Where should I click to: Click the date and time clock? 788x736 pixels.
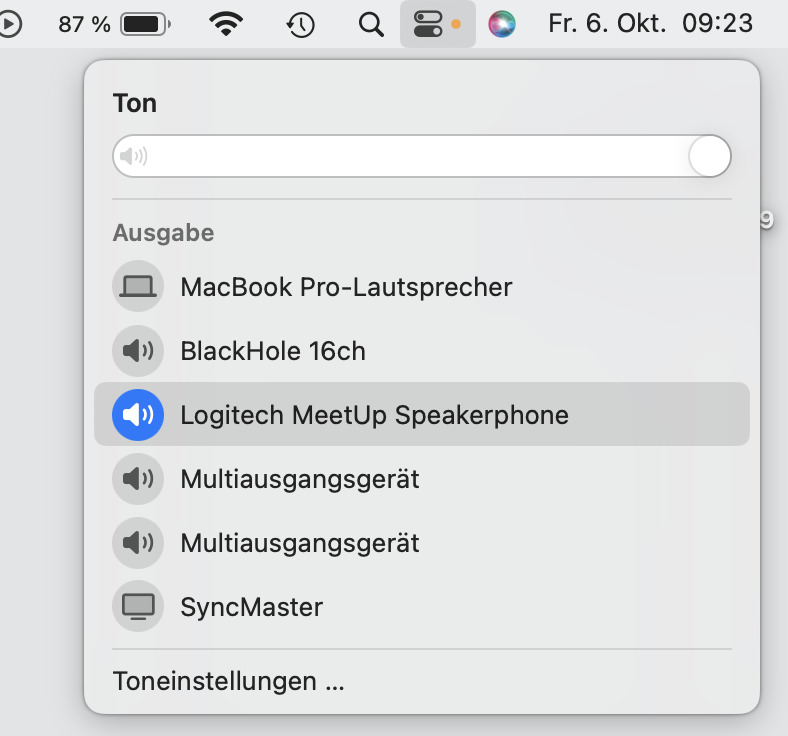coord(650,24)
